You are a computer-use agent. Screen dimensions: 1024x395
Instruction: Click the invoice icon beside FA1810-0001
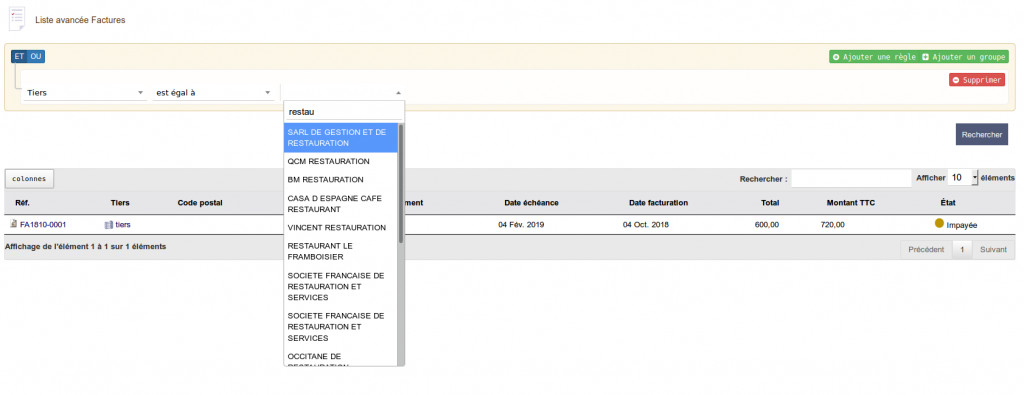(13, 224)
